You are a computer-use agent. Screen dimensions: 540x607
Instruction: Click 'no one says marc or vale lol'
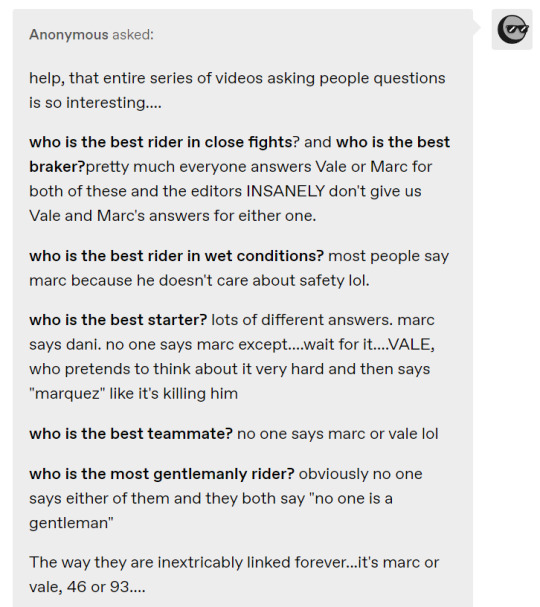coord(338,434)
